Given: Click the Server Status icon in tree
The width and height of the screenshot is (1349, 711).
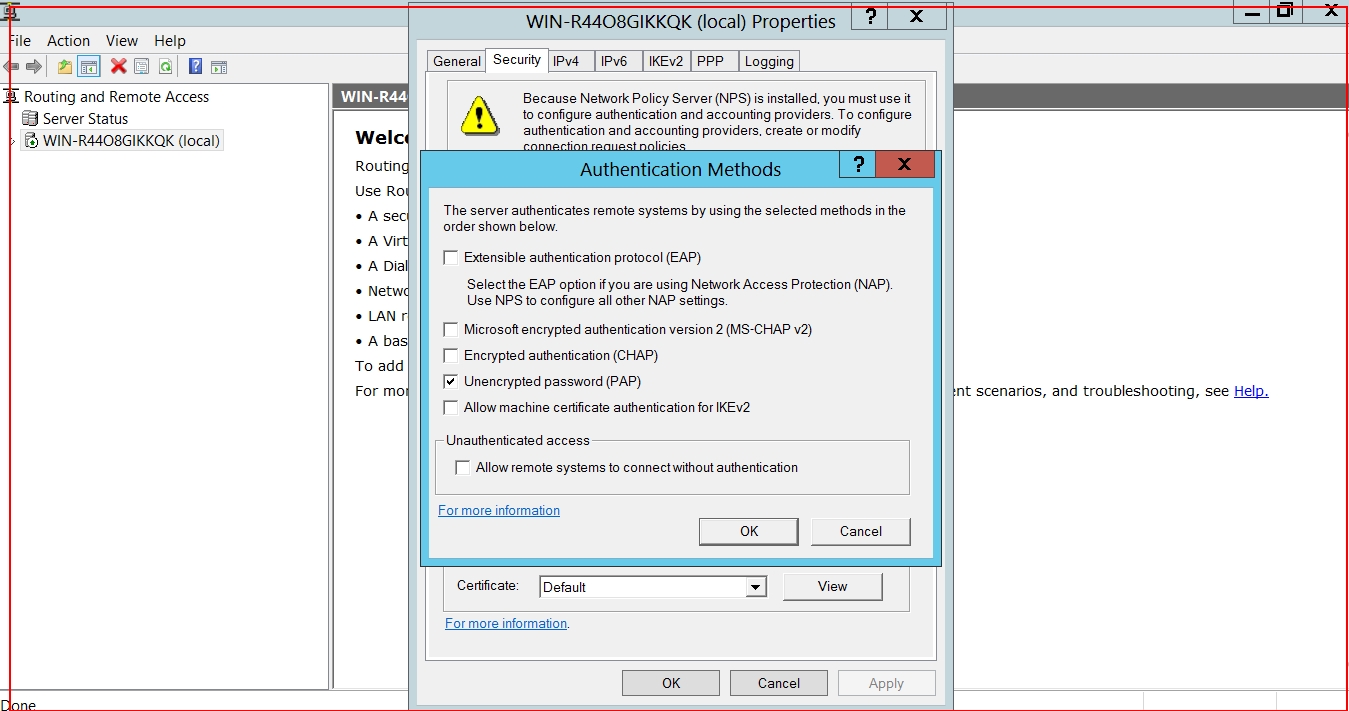Looking at the screenshot, I should click(31, 119).
